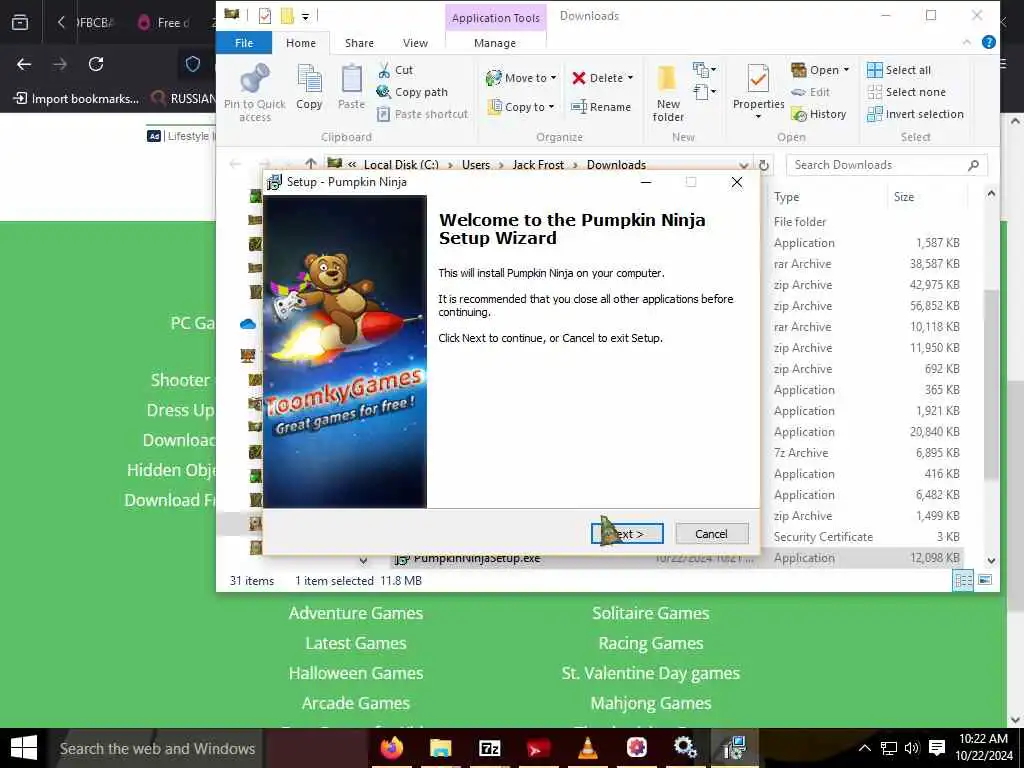The image size is (1024, 768).
Task: Open File Explorer from the taskbar
Action: (x=441, y=748)
